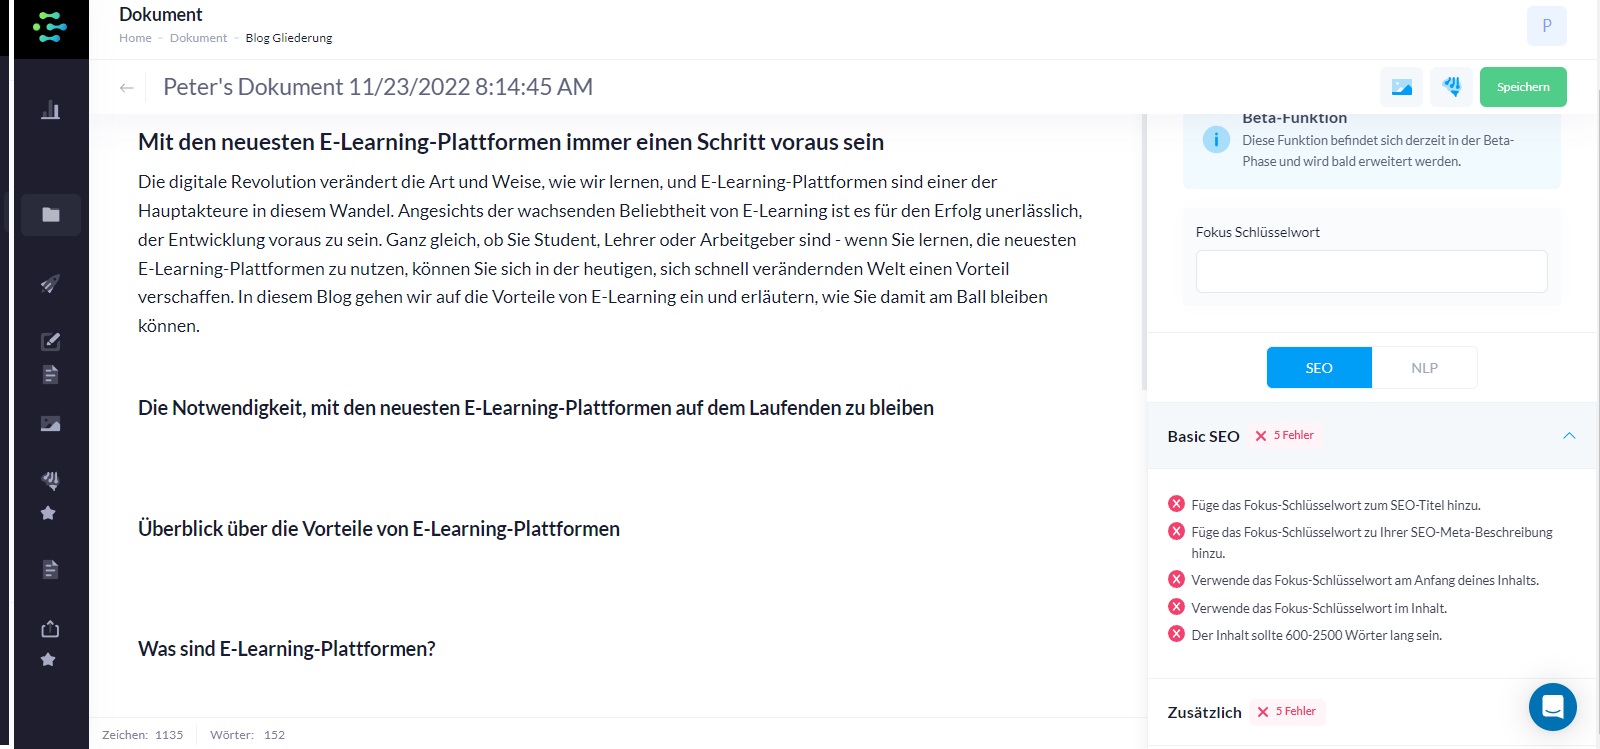Click error icon for SEO-Titel hint
Screen dimensions: 1600x749
click(x=1176, y=504)
